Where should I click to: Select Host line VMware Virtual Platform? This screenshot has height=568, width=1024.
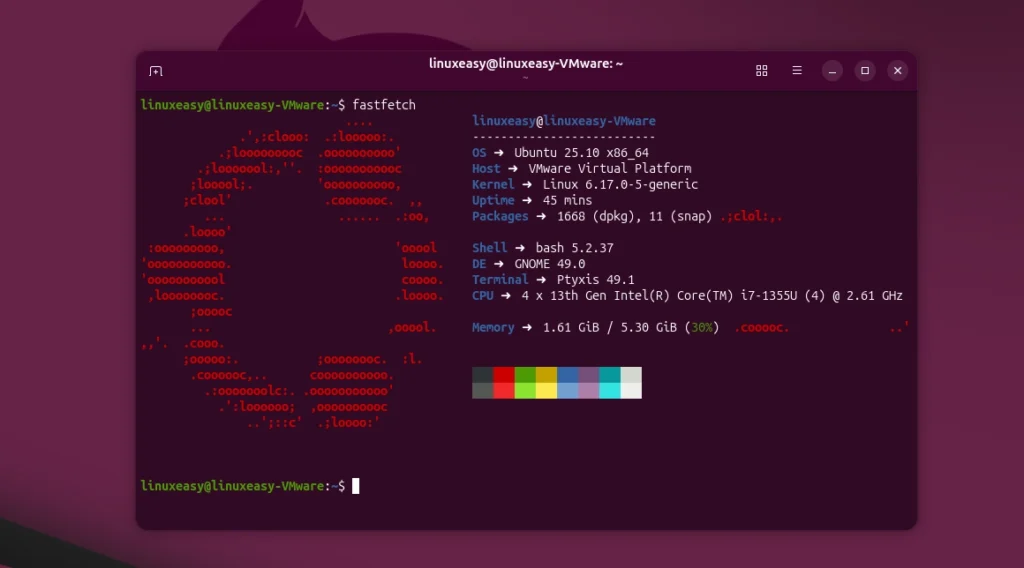pos(582,168)
